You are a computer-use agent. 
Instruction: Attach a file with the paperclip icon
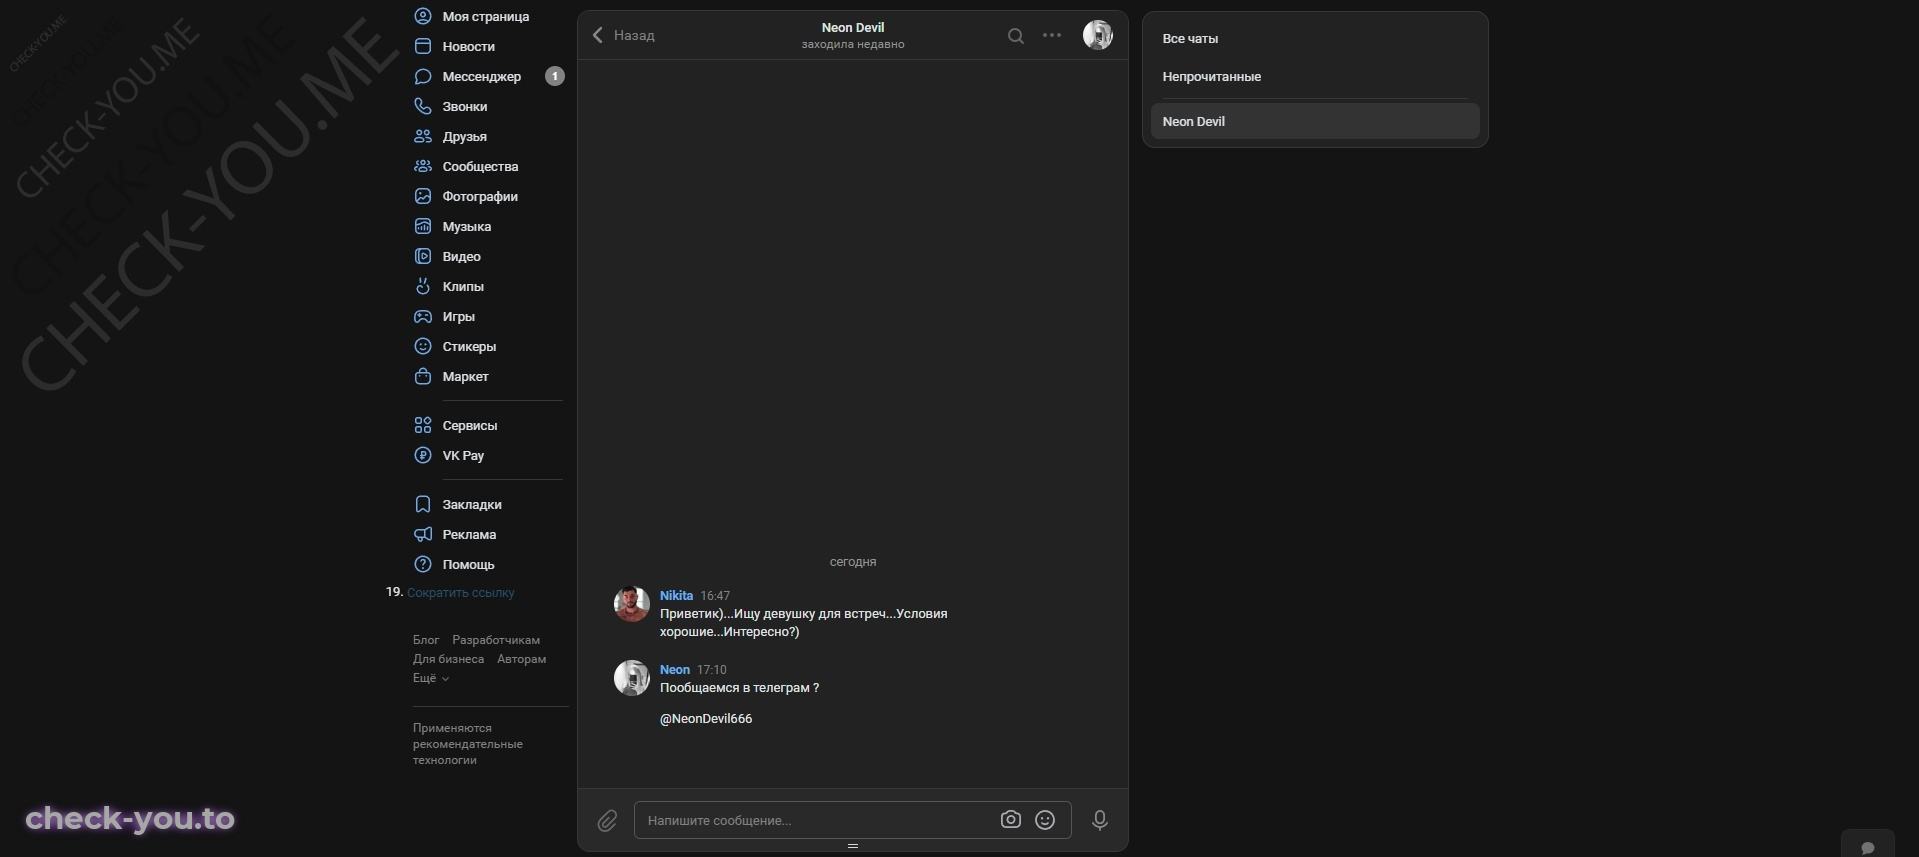[x=607, y=821]
